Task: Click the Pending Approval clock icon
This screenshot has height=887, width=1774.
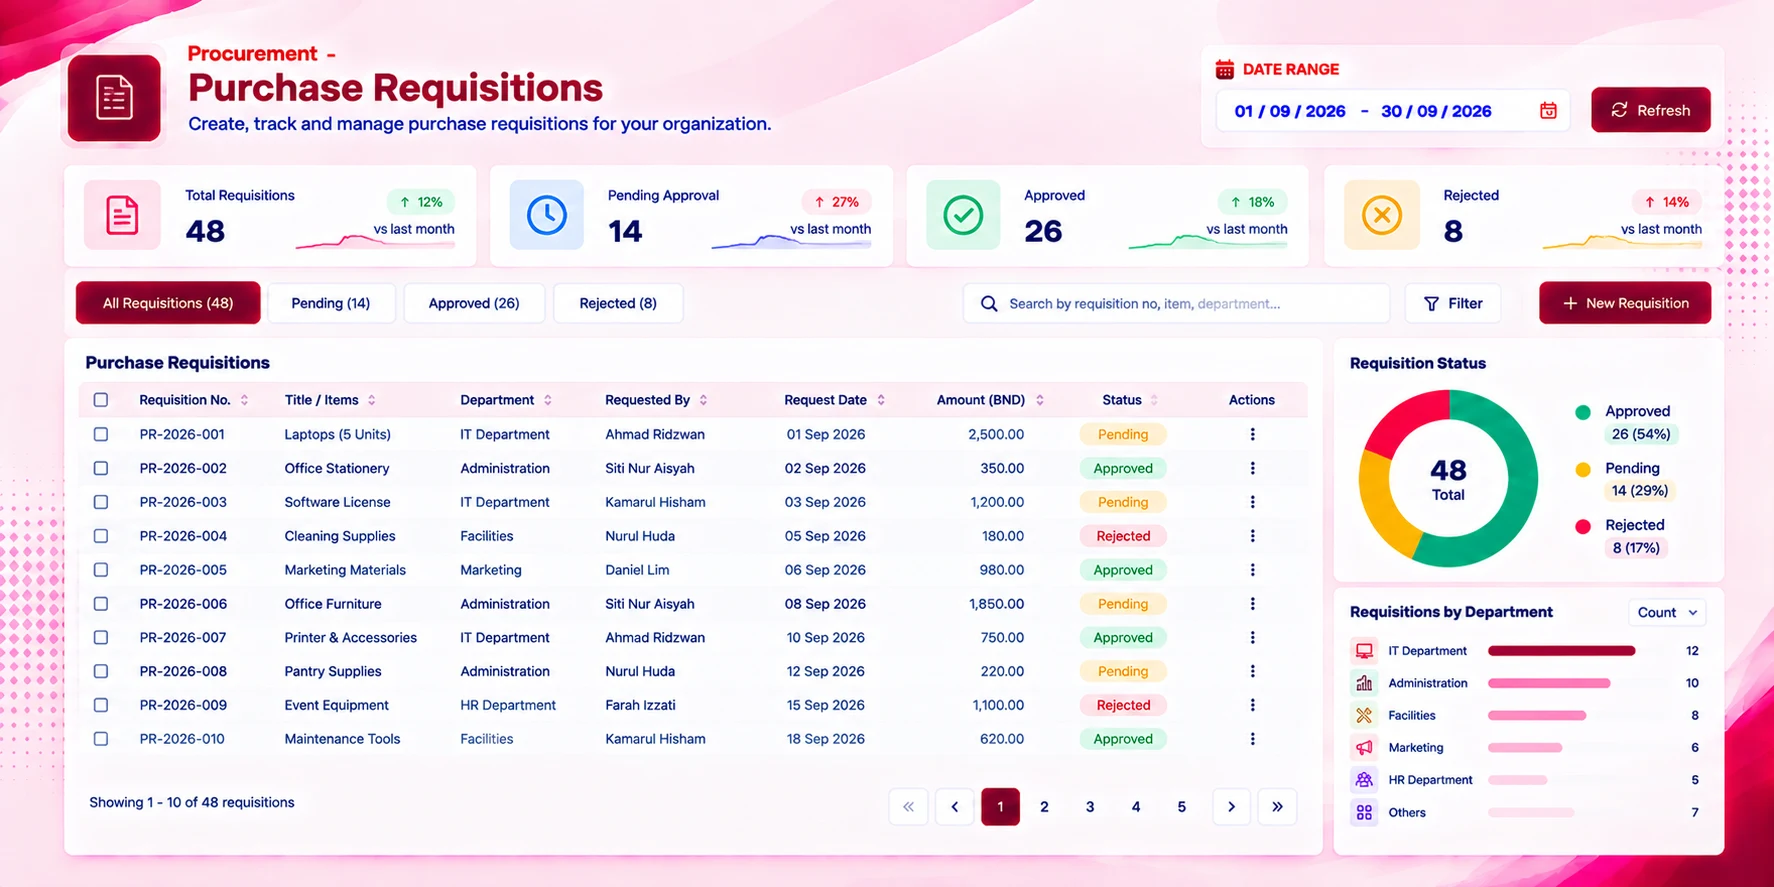Action: [547, 215]
